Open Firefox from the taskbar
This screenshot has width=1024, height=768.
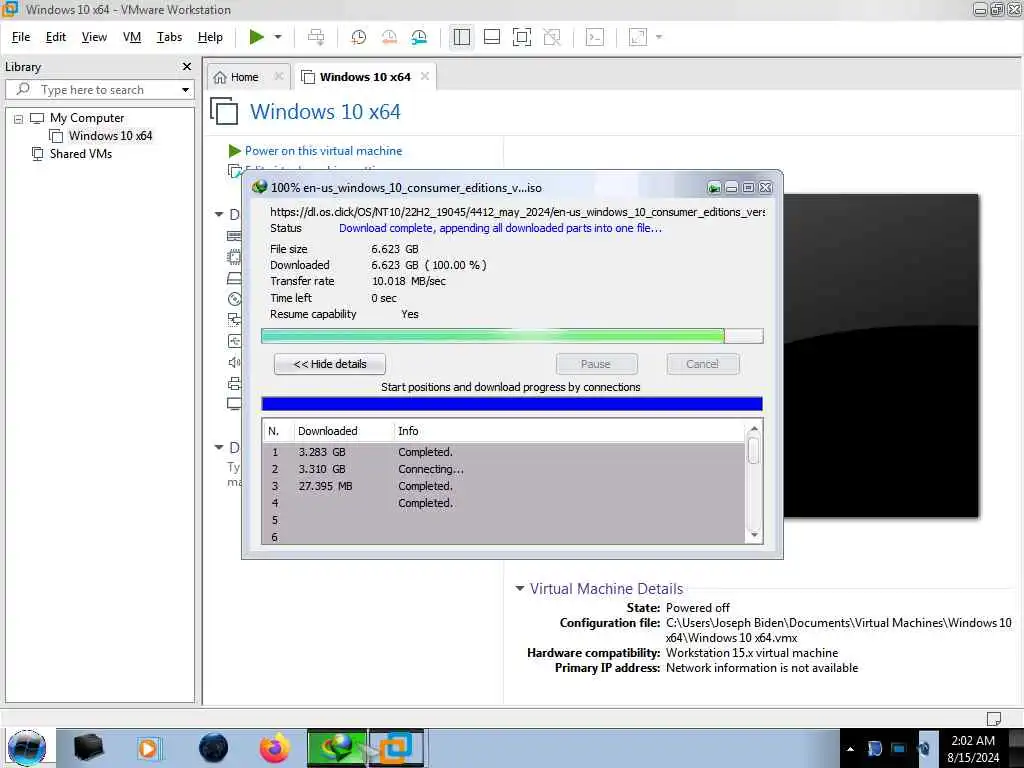pos(275,748)
